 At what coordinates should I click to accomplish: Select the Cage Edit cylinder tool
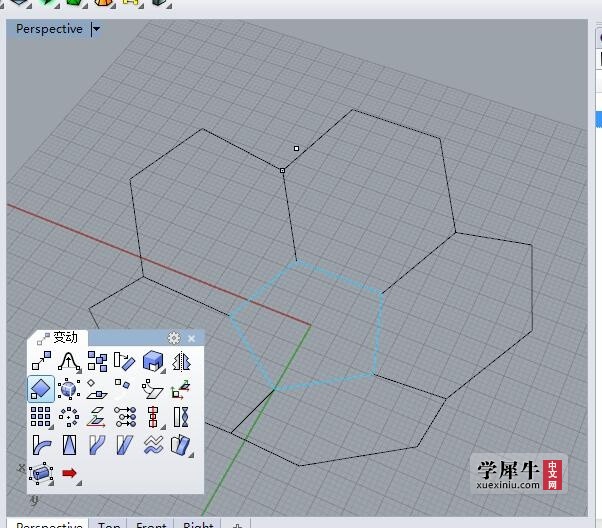[x=41, y=473]
